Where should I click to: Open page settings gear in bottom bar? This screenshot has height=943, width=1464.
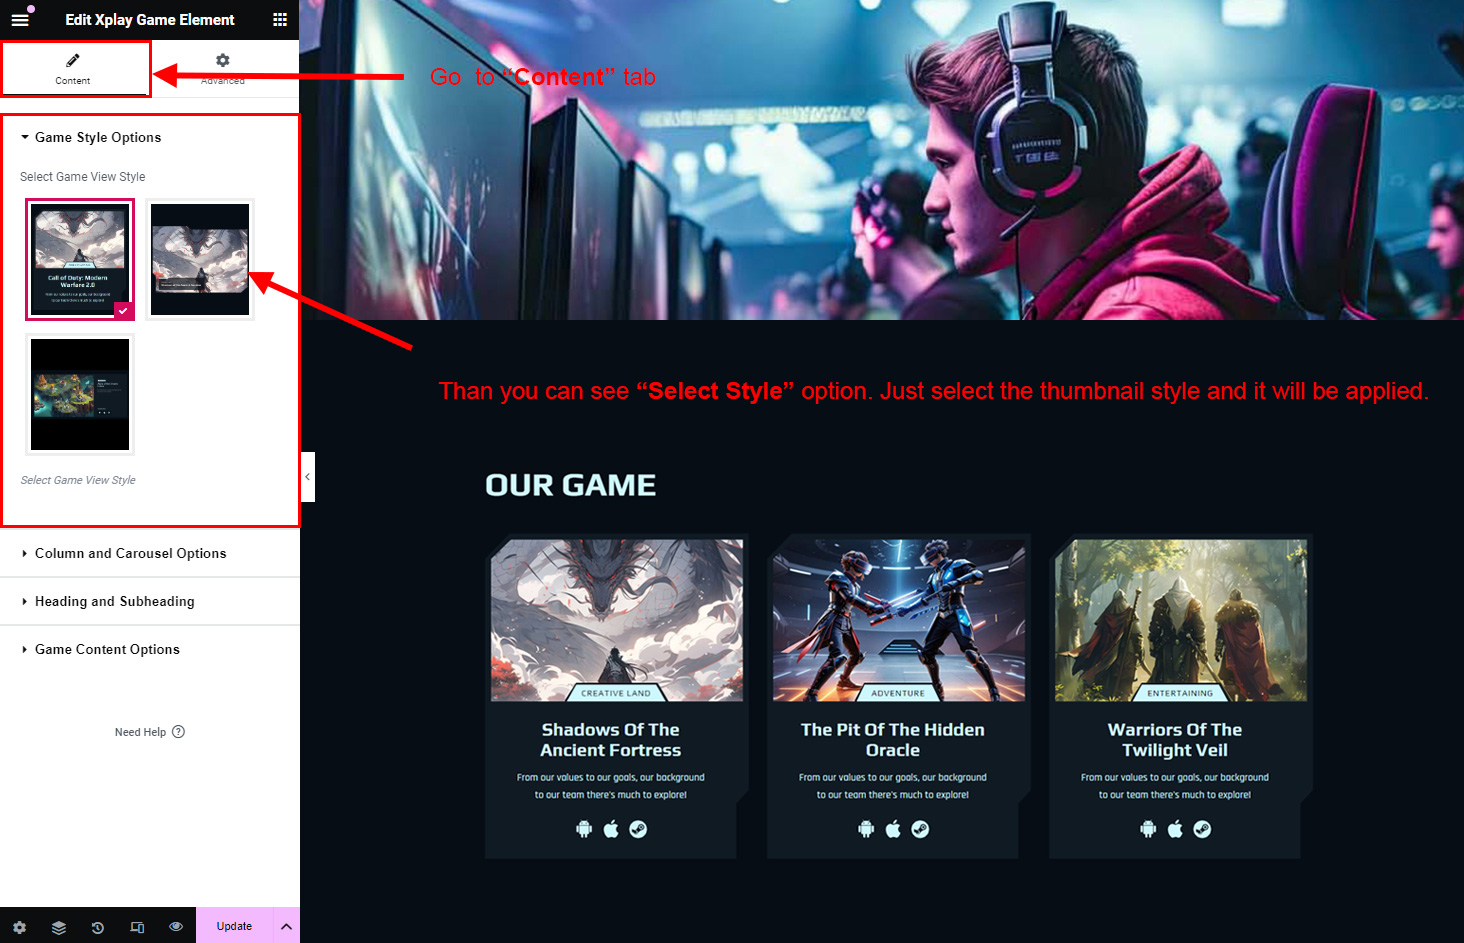[19, 927]
